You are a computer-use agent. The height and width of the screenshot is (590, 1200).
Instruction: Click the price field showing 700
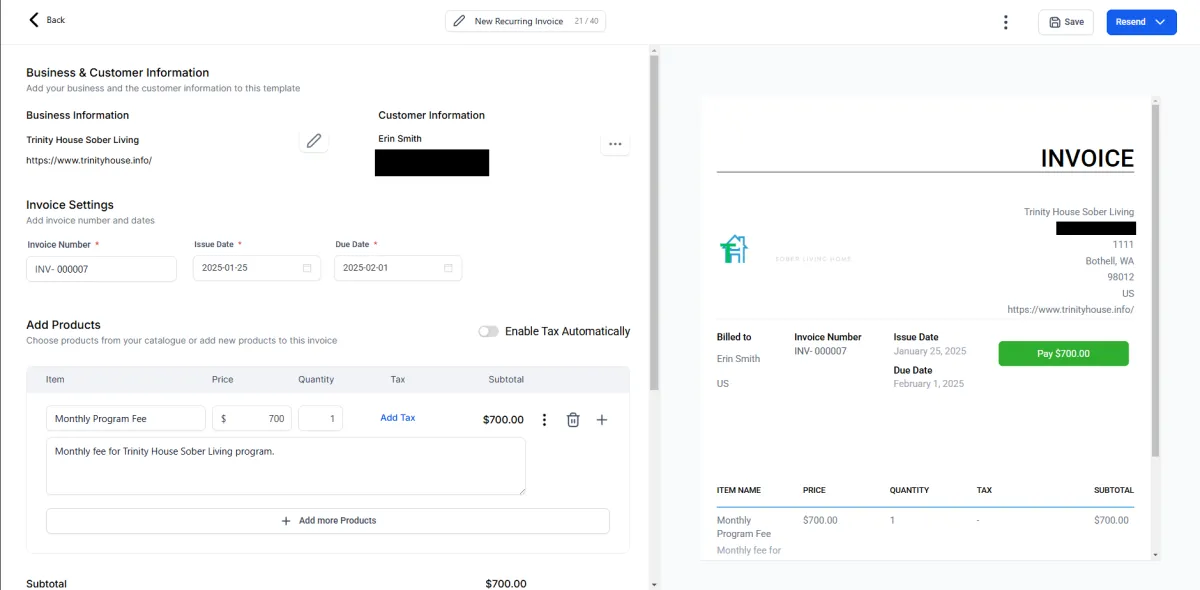click(x=252, y=418)
